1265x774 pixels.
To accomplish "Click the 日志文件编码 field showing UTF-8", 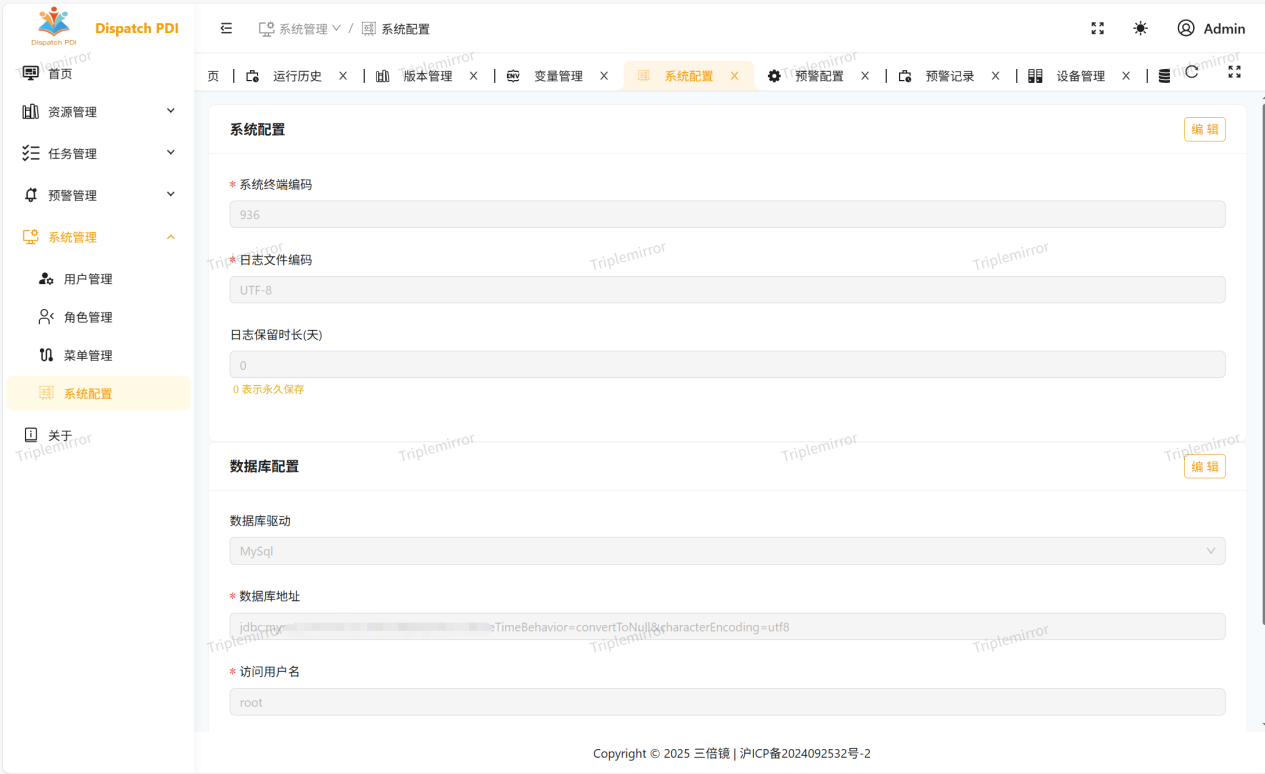I will 727,290.
